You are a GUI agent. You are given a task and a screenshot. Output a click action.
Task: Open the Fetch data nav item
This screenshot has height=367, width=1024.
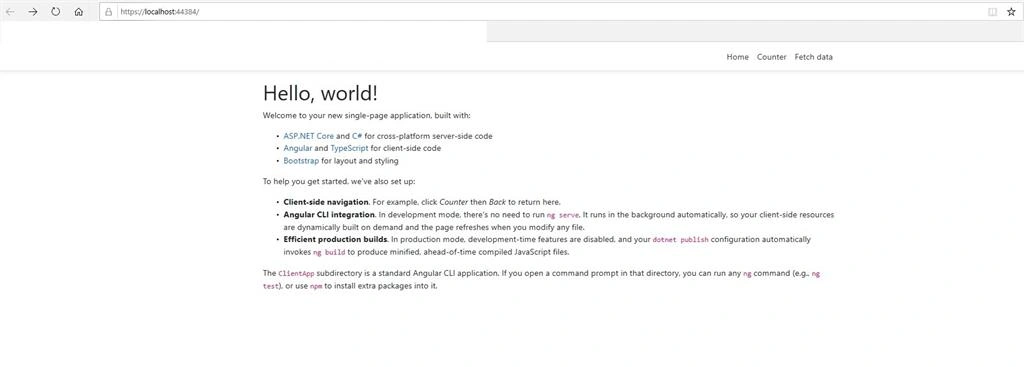813,57
